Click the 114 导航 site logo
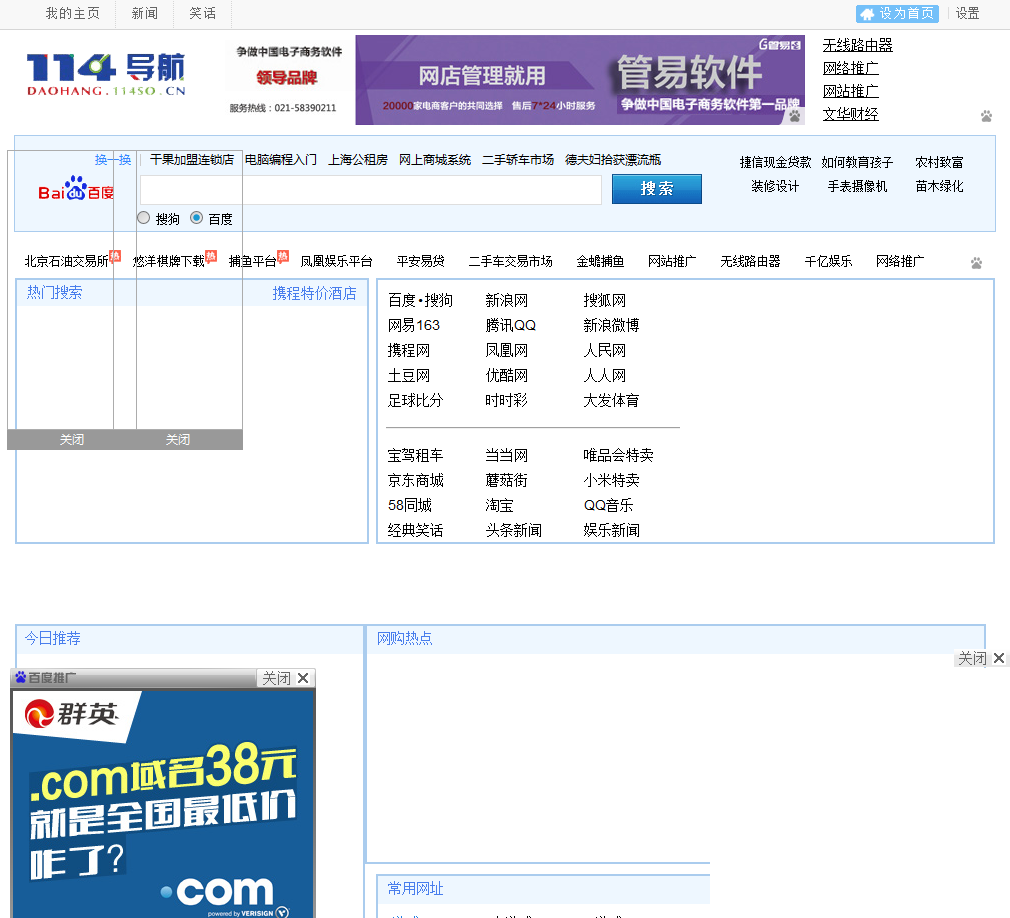Image resolution: width=1010 pixels, height=918 pixels. click(x=106, y=75)
